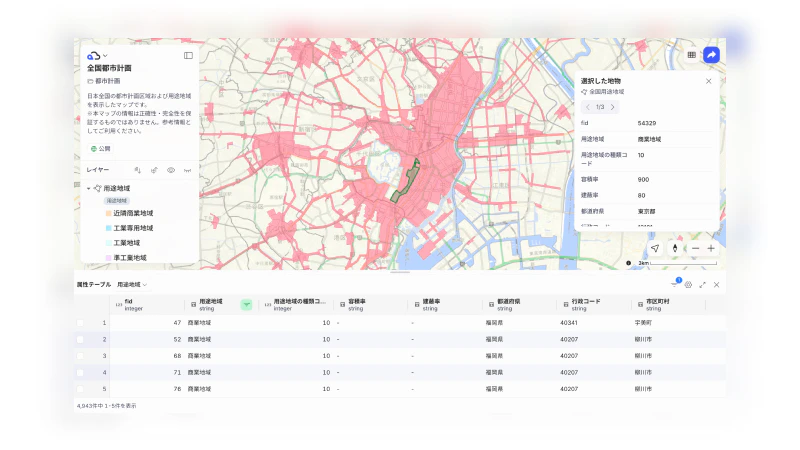Check the row 3 checkbox

pyautogui.click(x=80, y=356)
